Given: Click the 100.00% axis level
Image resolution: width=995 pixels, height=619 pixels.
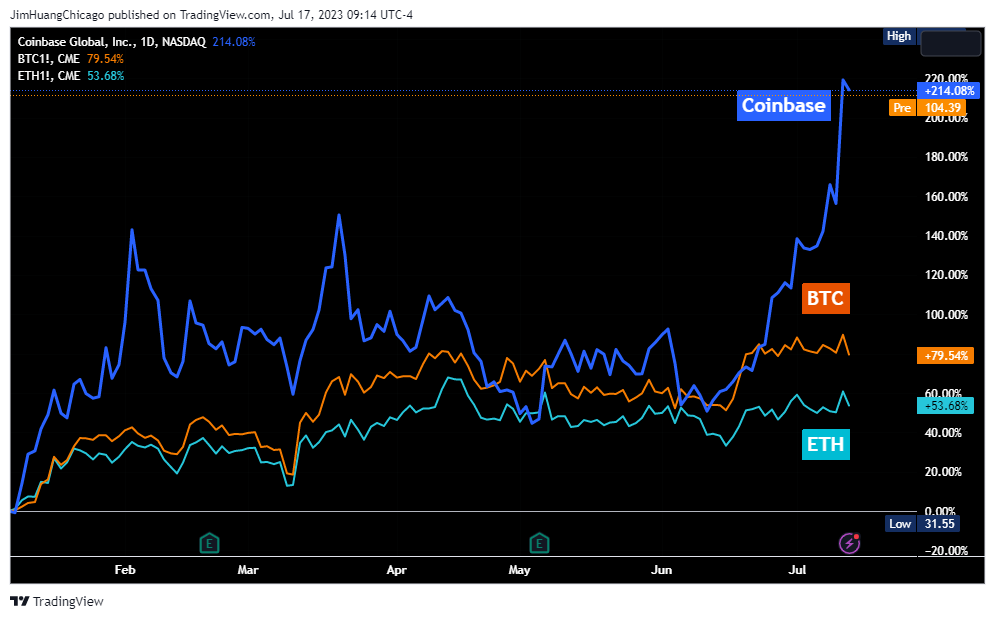Looking at the screenshot, I should coord(946,315).
